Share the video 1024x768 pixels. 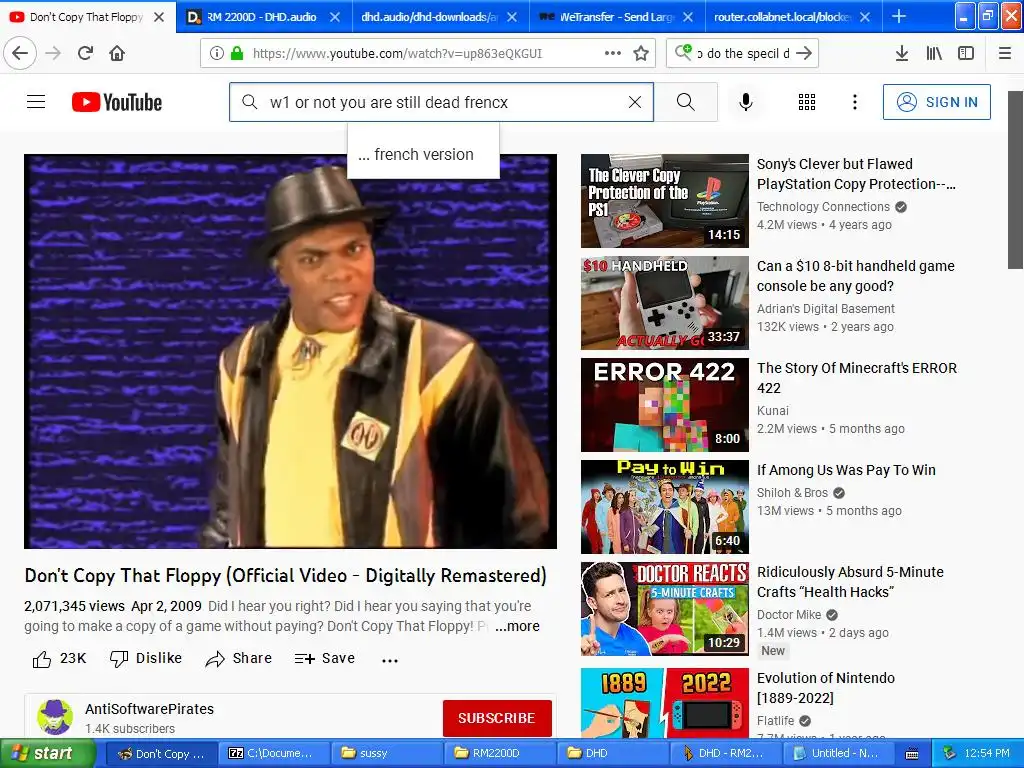(x=238, y=658)
